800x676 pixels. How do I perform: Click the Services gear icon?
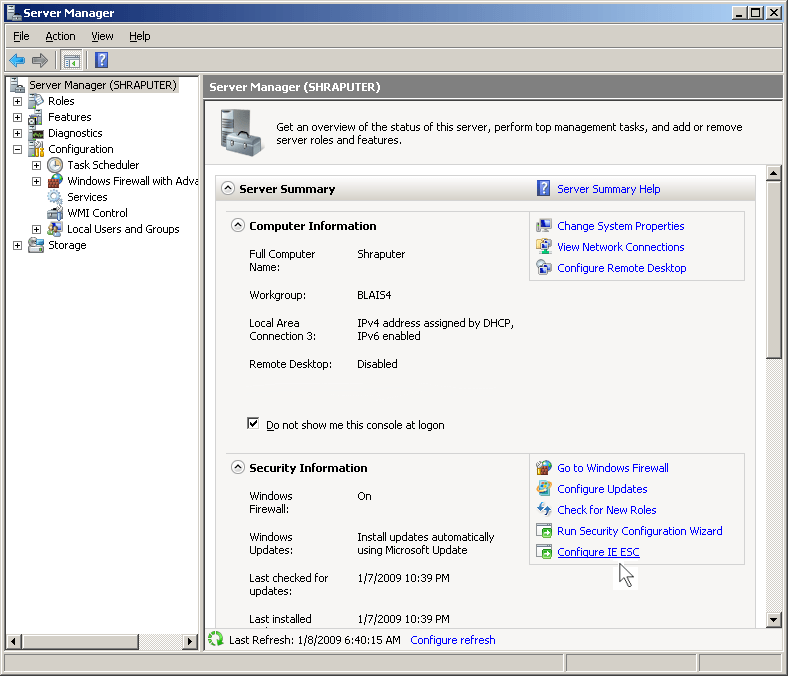[x=55, y=197]
